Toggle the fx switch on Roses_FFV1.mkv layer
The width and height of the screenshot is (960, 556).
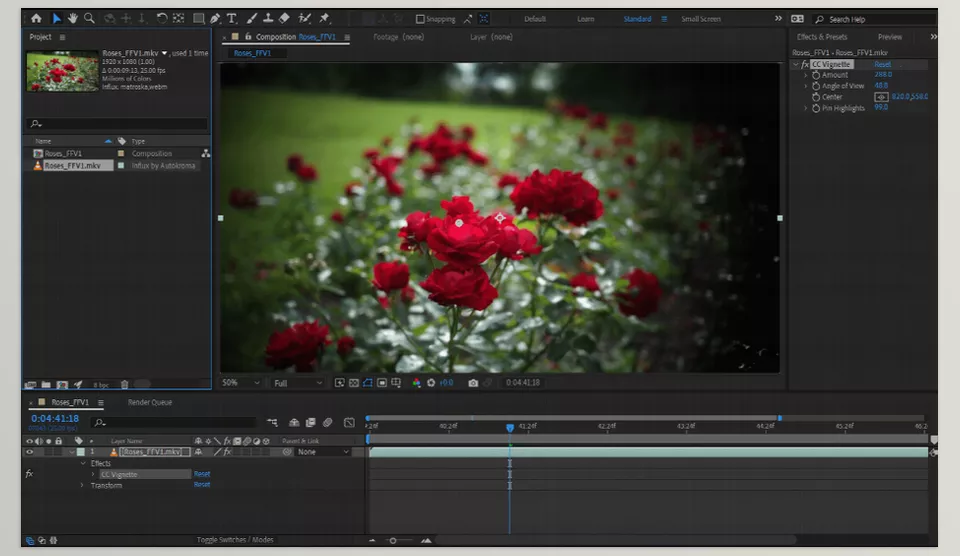pos(227,452)
